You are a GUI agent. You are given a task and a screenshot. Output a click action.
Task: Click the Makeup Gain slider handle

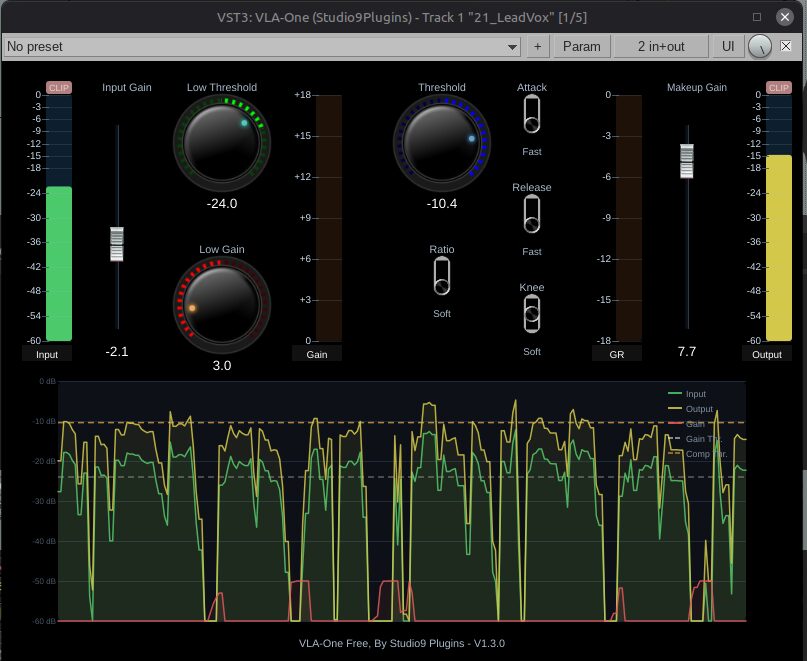687,161
